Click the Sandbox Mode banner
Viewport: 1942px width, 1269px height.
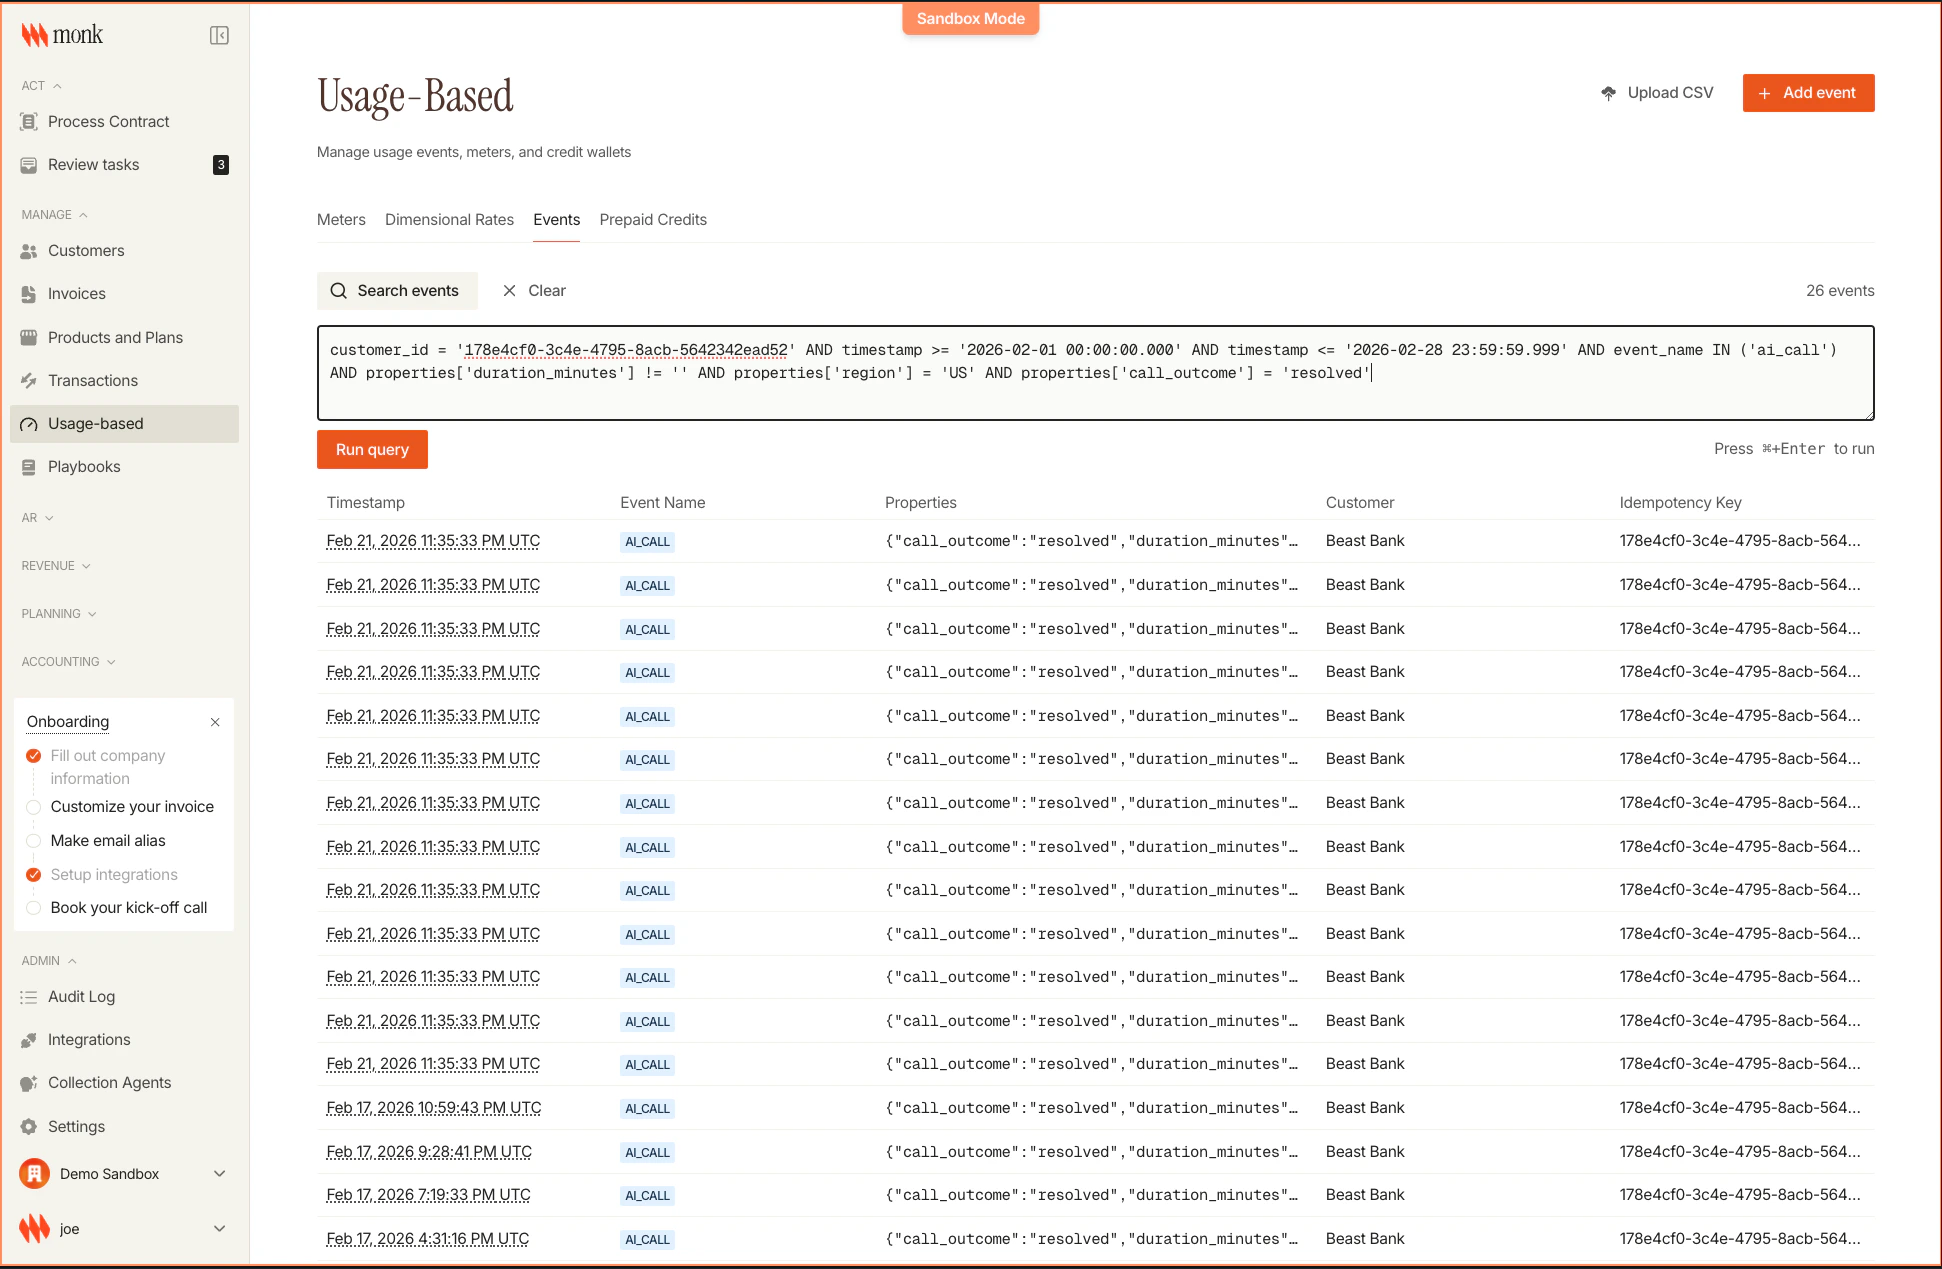[x=970, y=19]
